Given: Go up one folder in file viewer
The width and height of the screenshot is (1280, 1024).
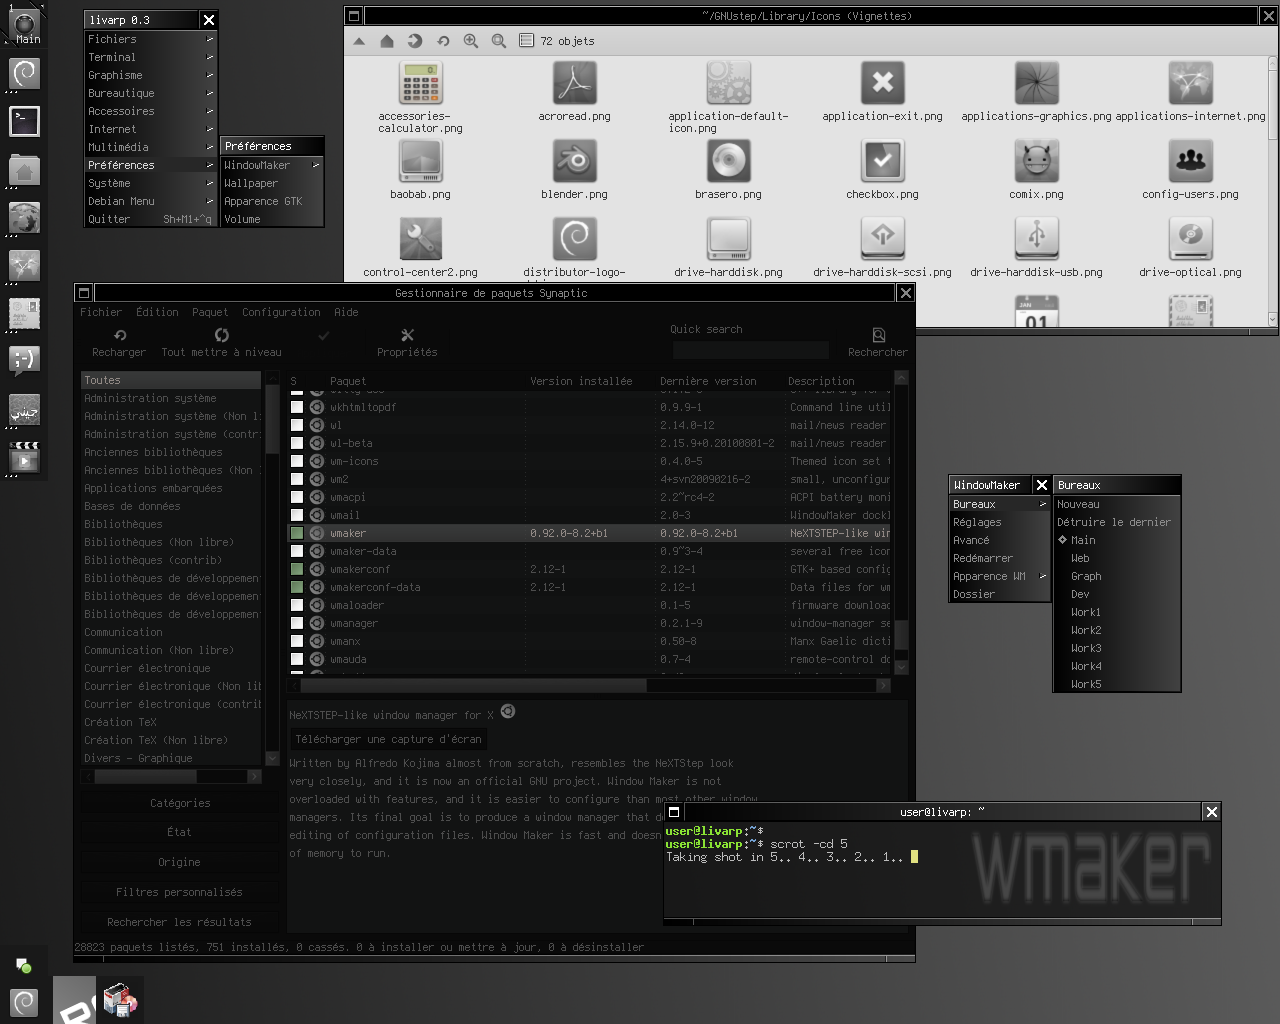Looking at the screenshot, I should pyautogui.click(x=359, y=41).
